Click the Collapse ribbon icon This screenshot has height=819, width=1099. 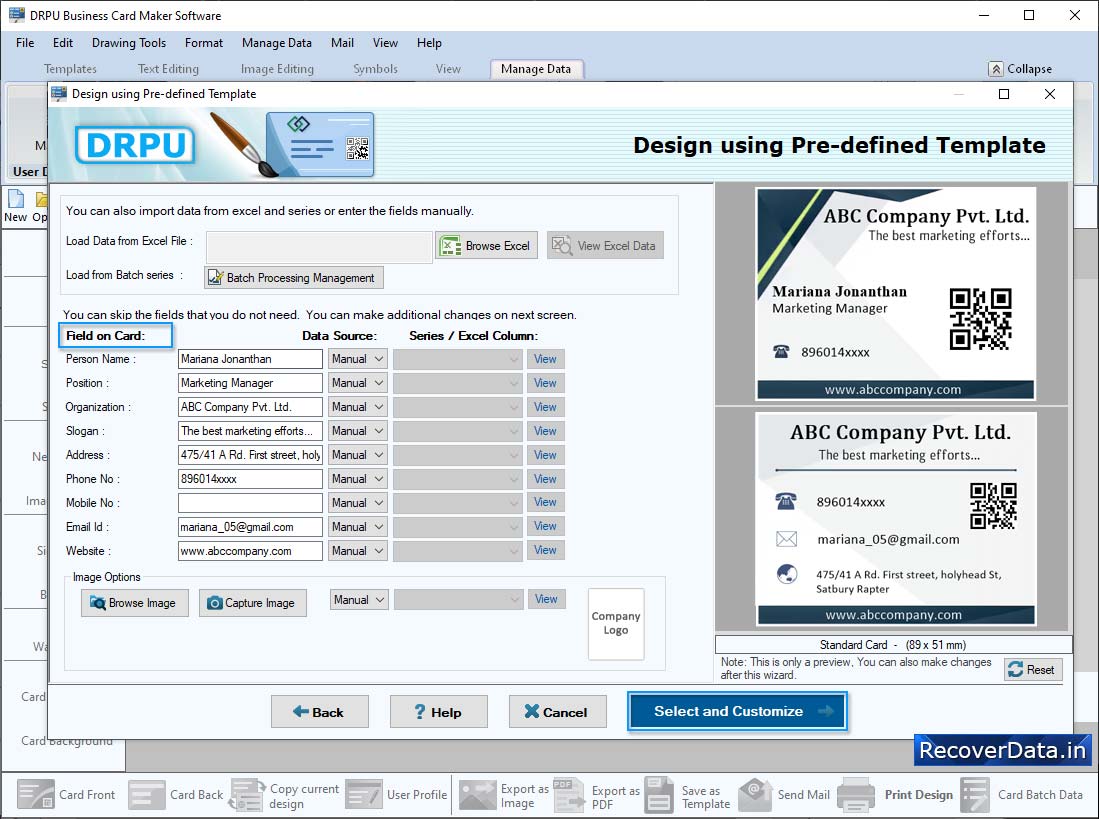click(x=995, y=69)
